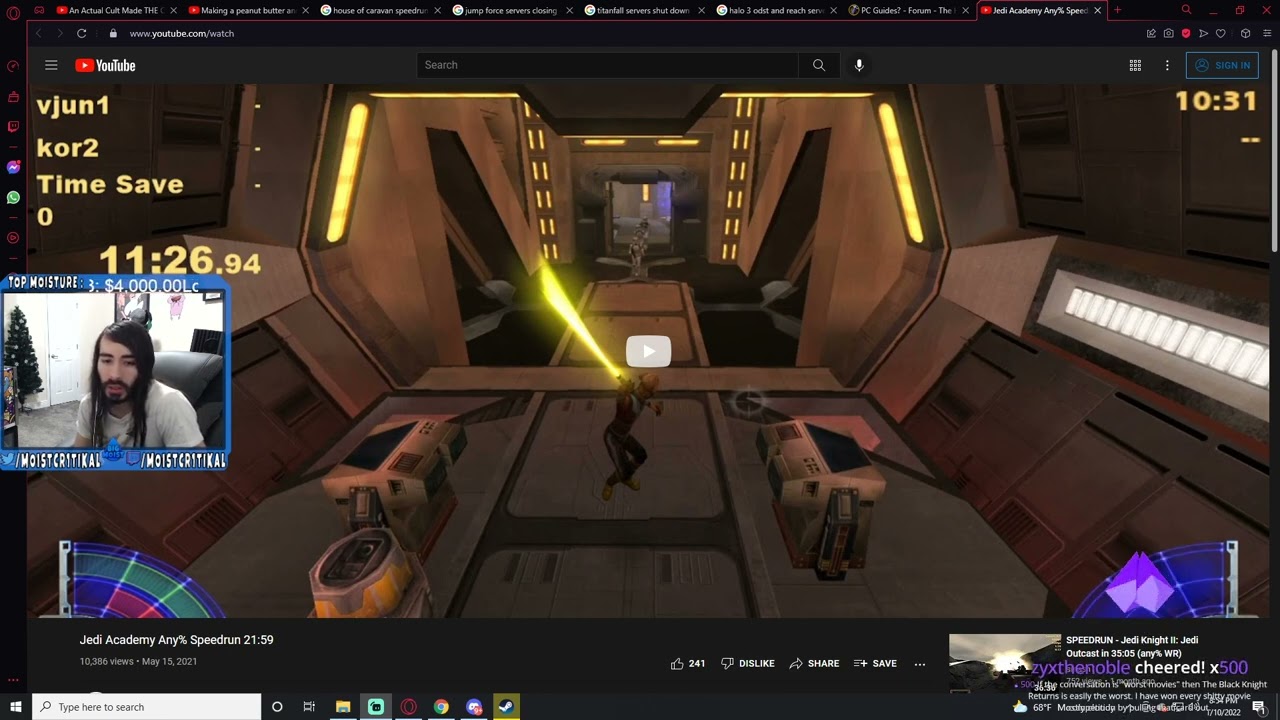Viewport: 1280px width, 720px height.
Task: Take a snapshot with camera icon
Action: tap(1168, 33)
